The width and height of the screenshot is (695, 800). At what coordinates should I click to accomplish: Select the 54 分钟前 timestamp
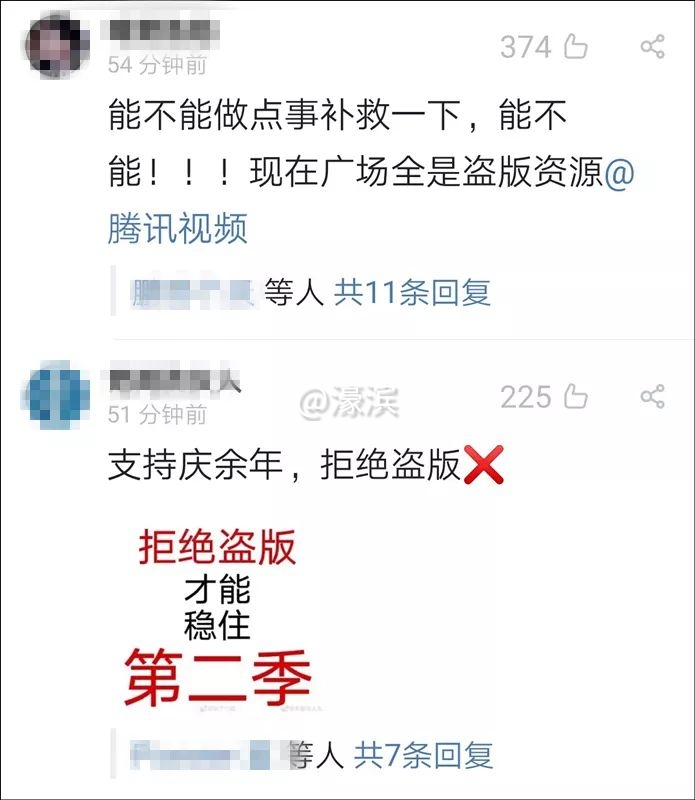coord(157,65)
